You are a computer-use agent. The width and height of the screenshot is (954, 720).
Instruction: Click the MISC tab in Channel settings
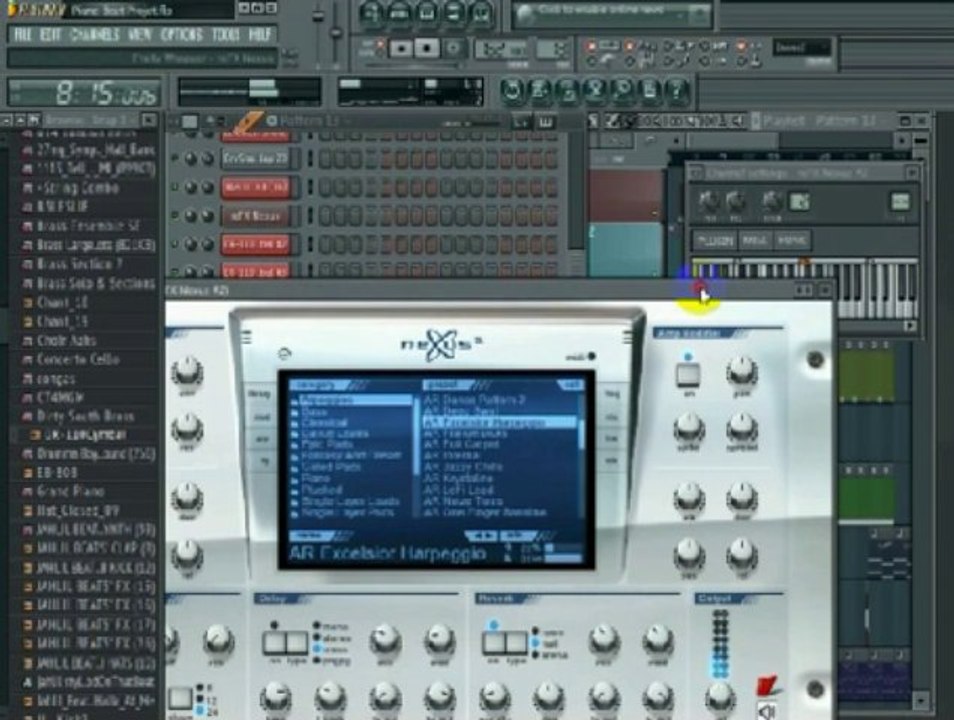pos(754,240)
